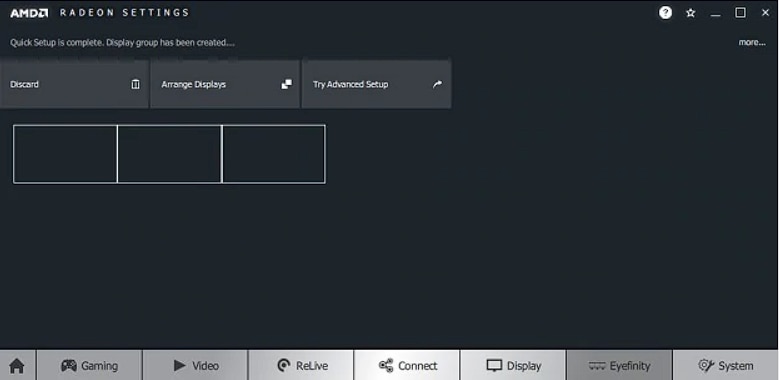Open the ReLive tab

(x=301, y=366)
